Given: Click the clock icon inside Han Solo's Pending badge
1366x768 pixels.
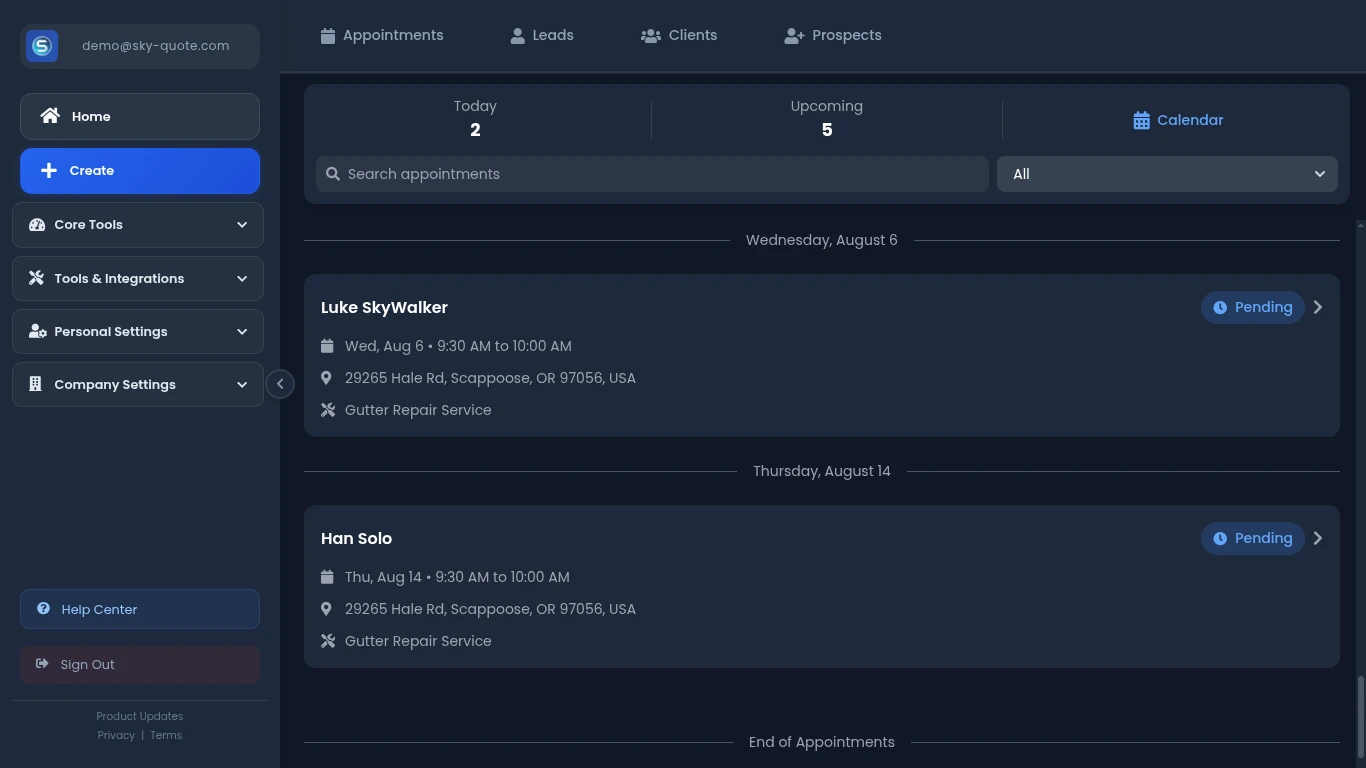Looking at the screenshot, I should (x=1220, y=538).
